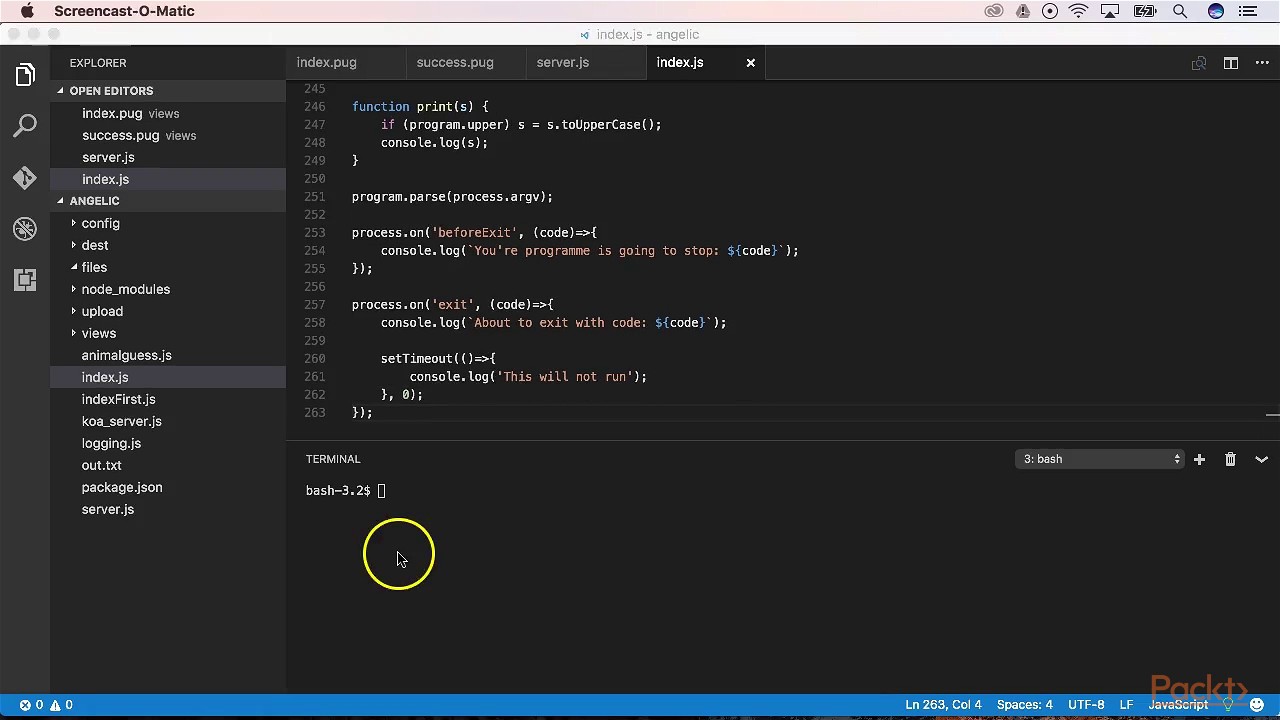1280x720 pixels.
Task: Close the index.js editor tab
Action: click(750, 63)
